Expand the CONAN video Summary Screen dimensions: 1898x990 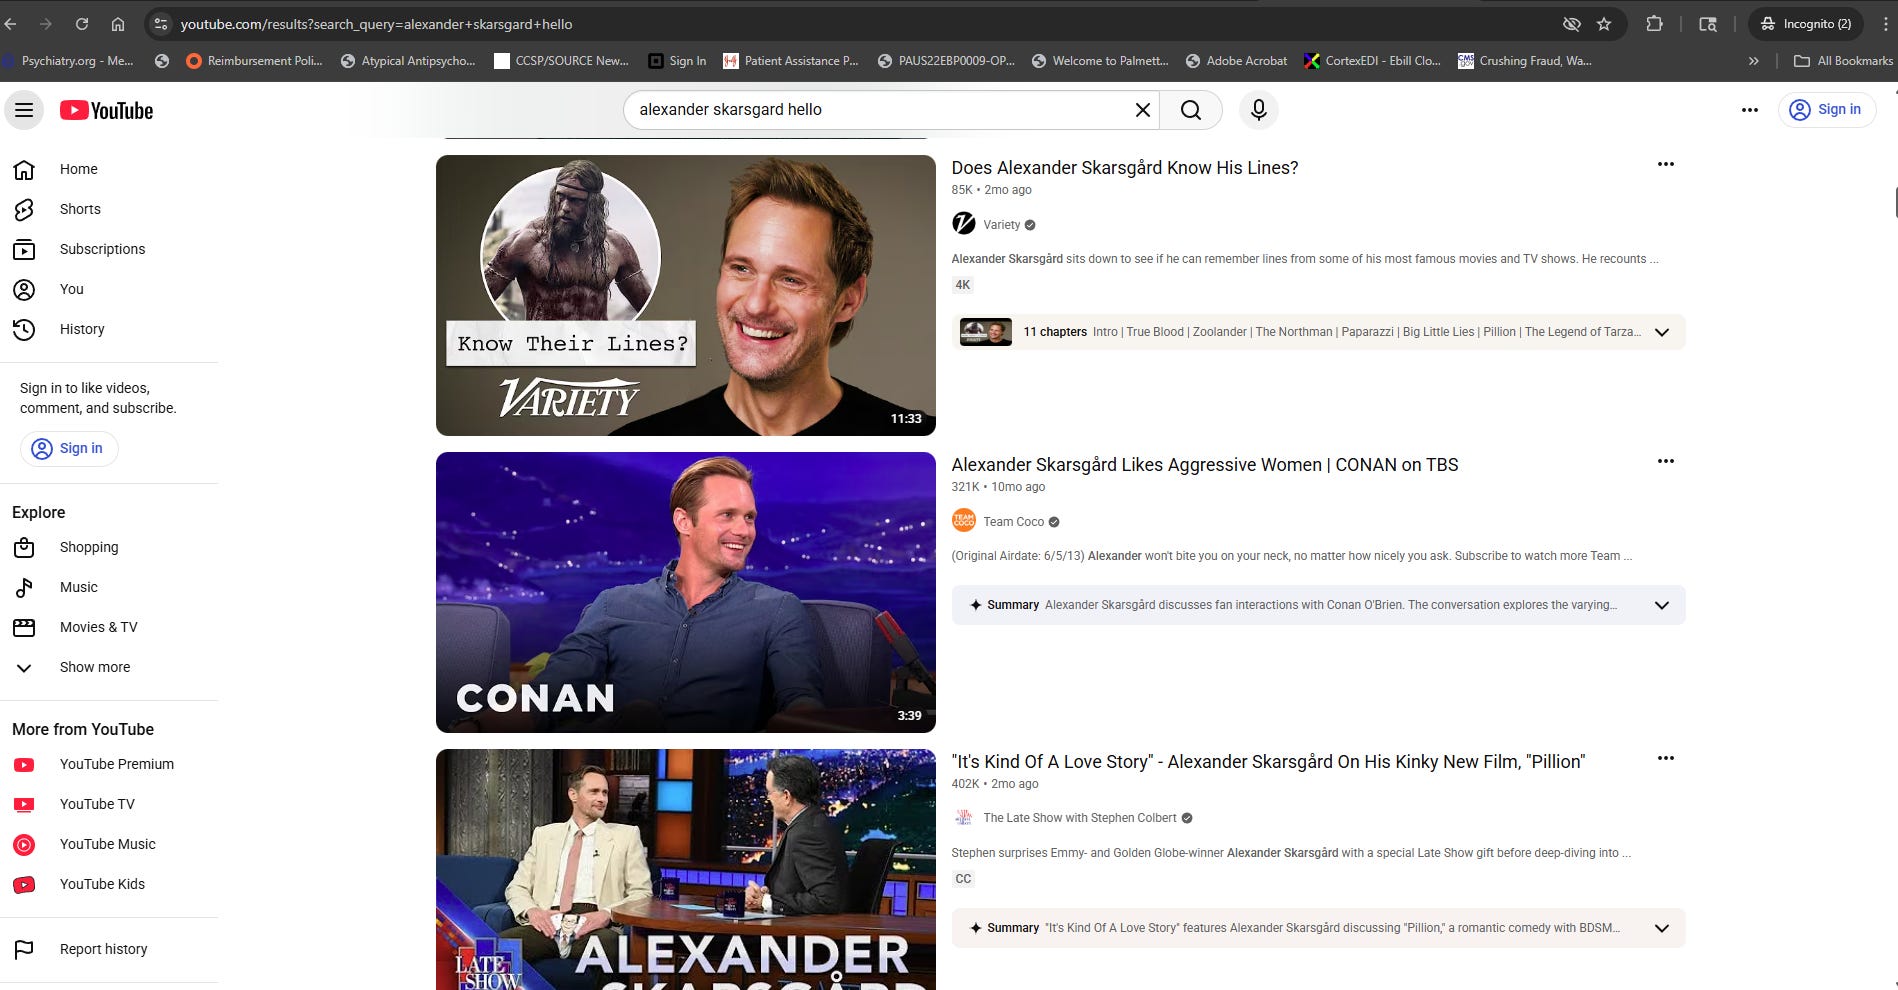pyautogui.click(x=1661, y=605)
